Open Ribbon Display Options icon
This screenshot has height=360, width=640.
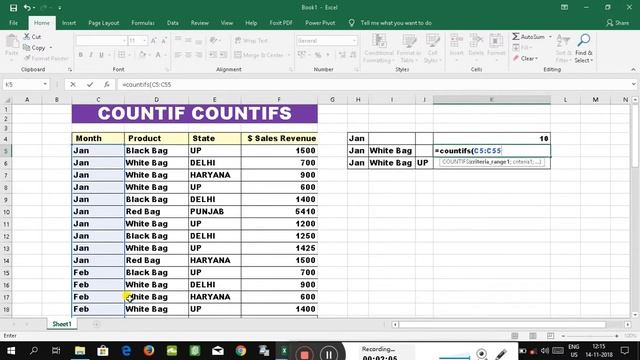[564, 7]
